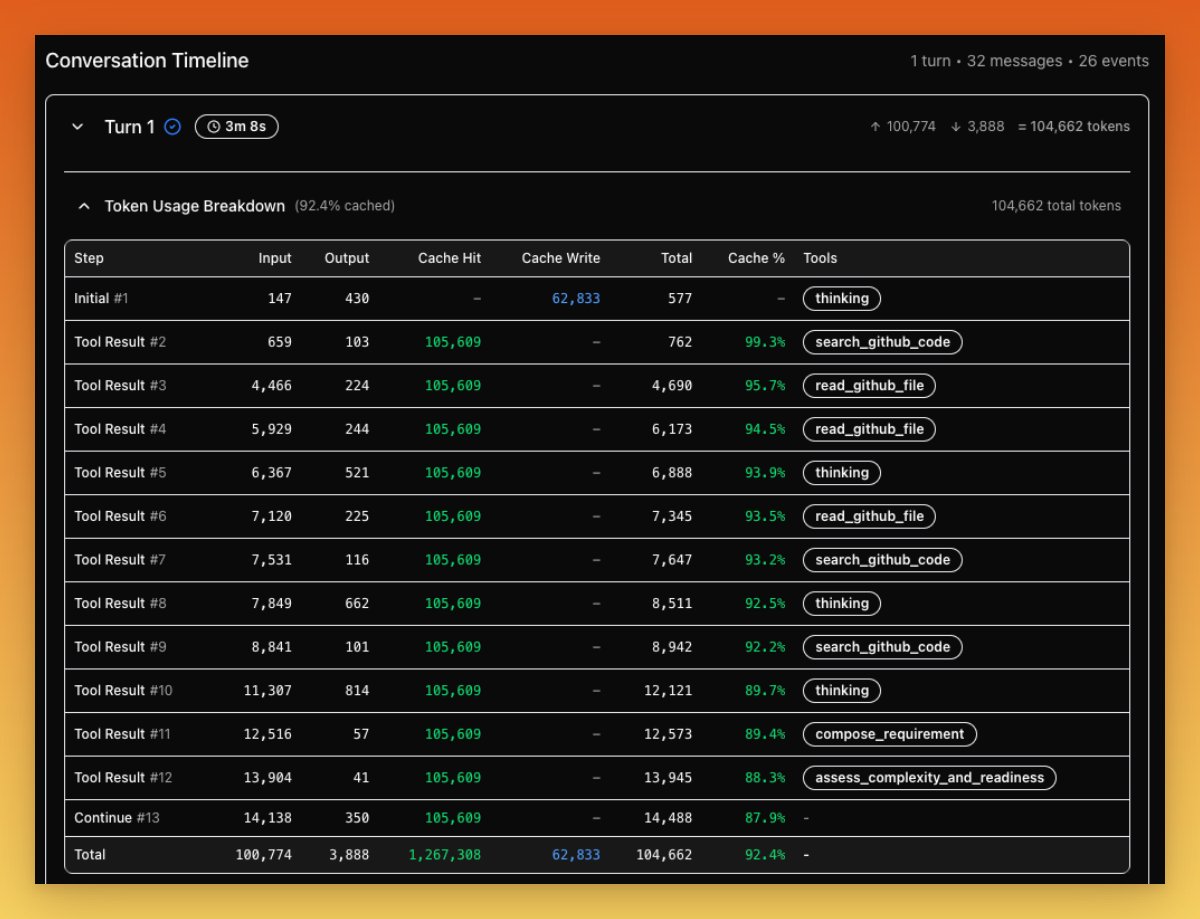Click thinking tag in Tool Result #10 row

click(x=841, y=690)
